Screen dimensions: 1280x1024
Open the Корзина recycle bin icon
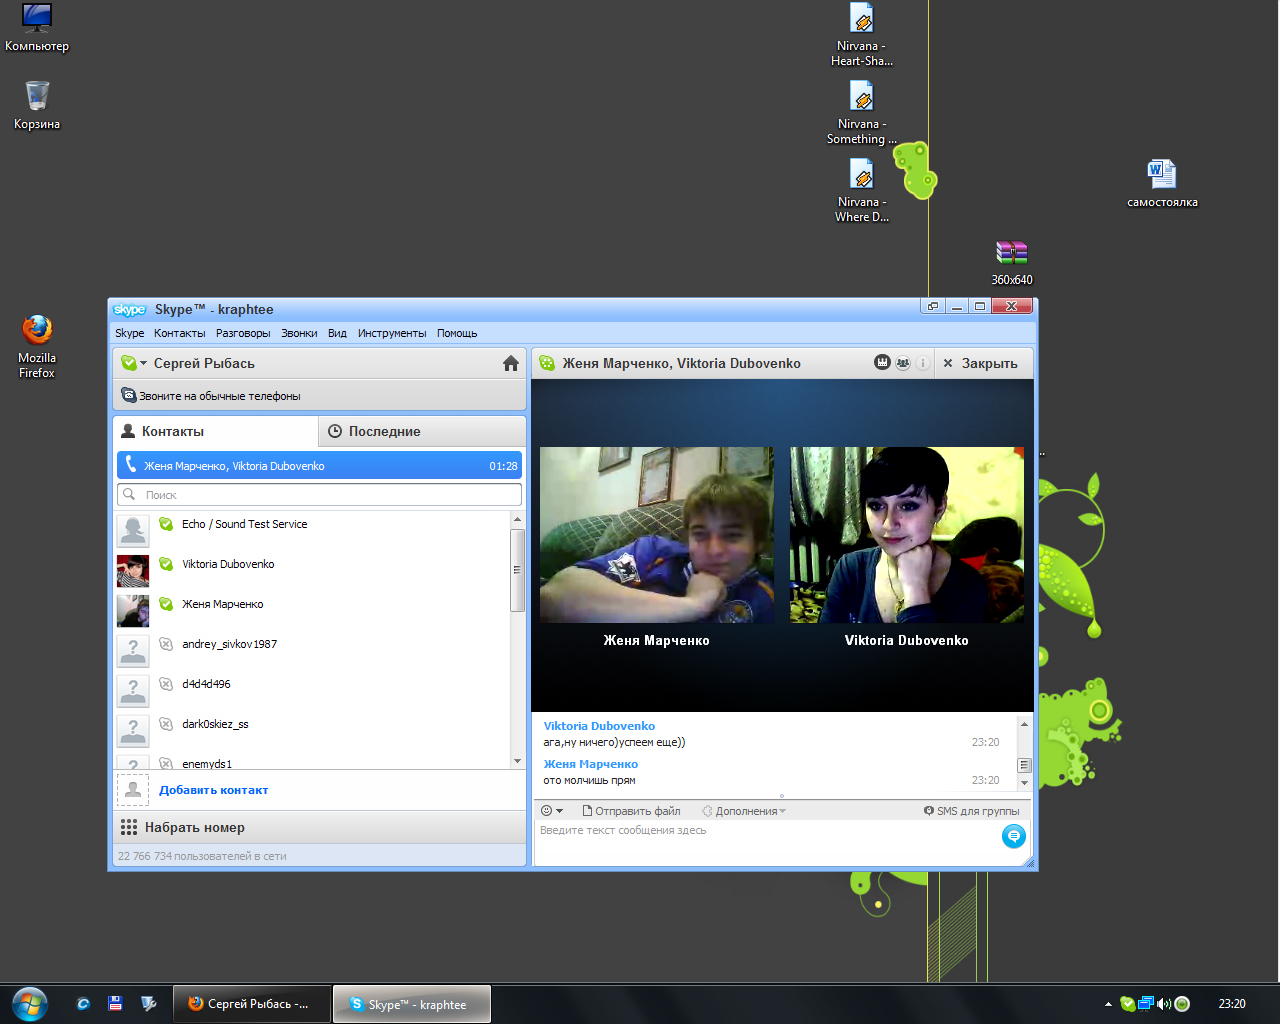(x=37, y=105)
